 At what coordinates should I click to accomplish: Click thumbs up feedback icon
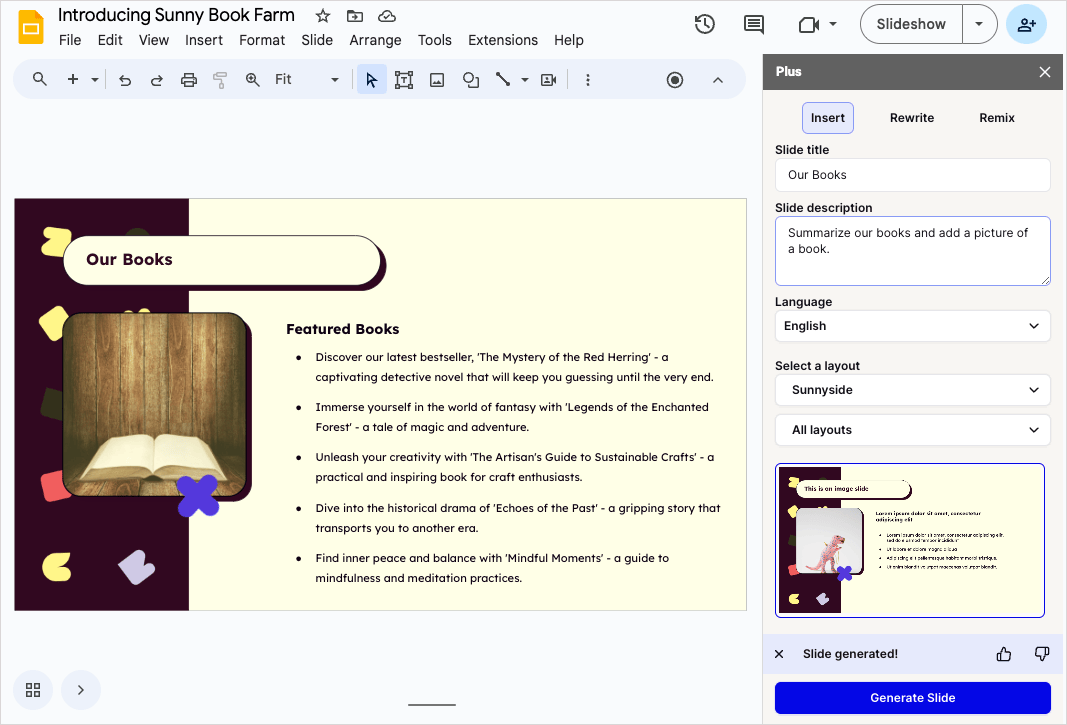click(x=1004, y=654)
